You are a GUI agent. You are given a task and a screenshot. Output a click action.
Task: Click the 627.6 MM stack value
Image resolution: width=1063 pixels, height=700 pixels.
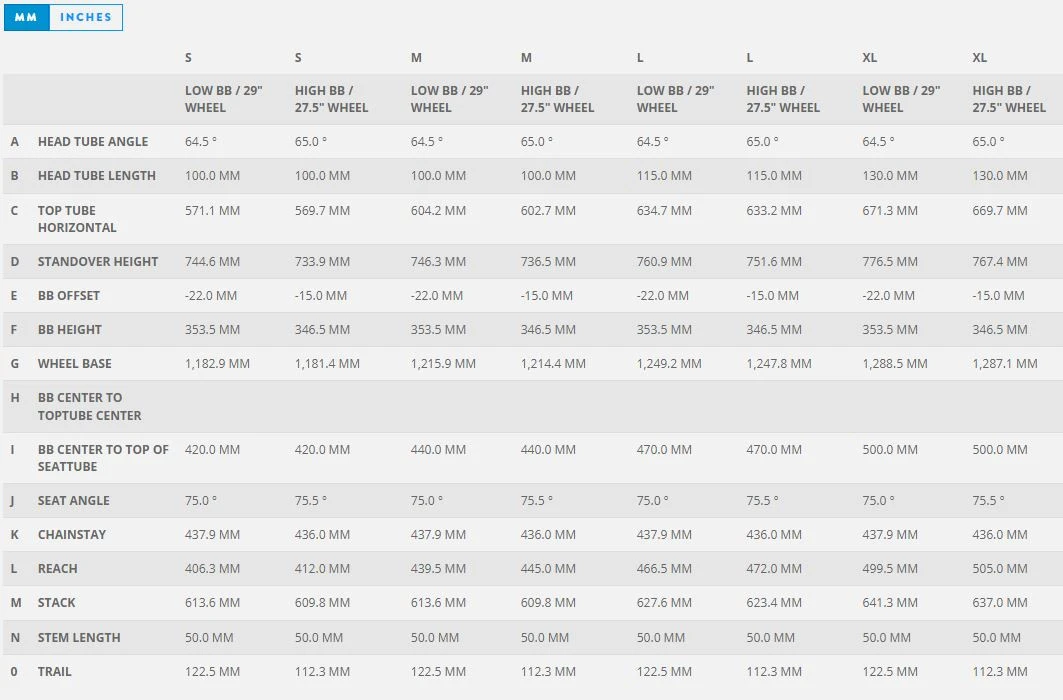coord(664,603)
